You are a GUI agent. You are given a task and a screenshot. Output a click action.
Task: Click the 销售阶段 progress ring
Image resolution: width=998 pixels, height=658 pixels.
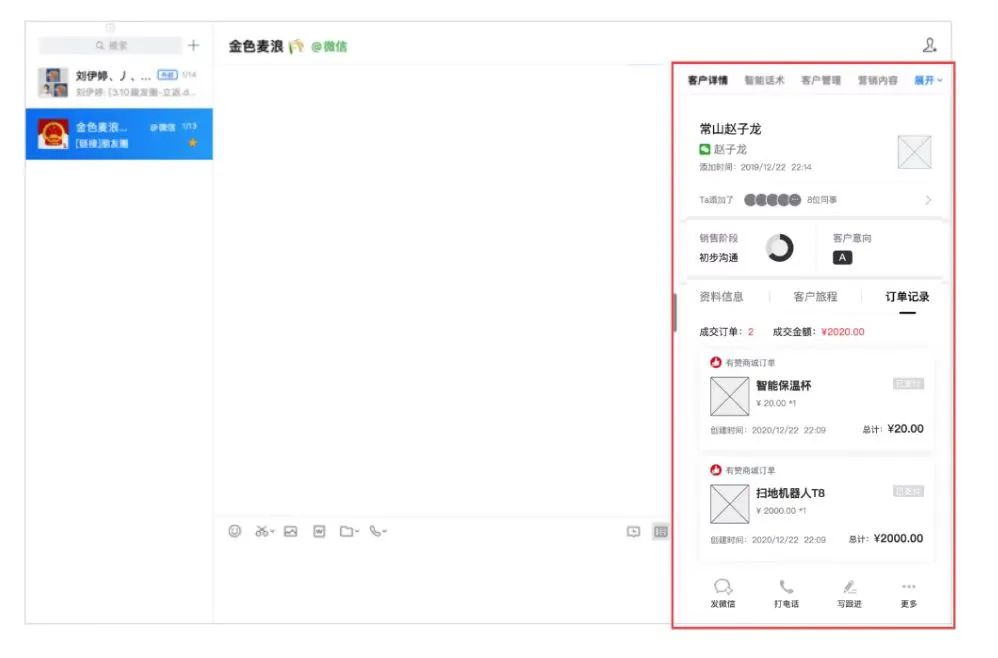click(x=779, y=248)
